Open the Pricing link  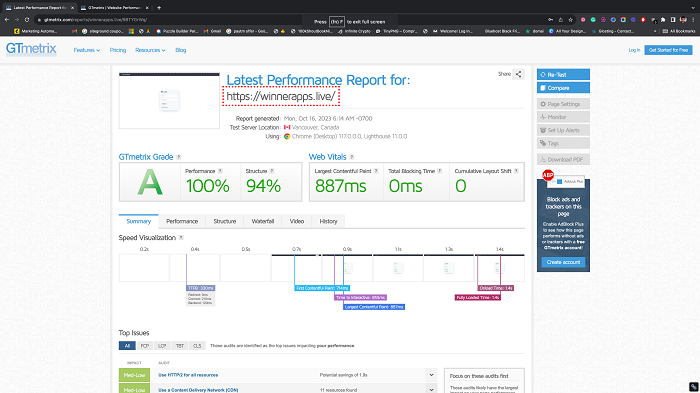pos(118,50)
